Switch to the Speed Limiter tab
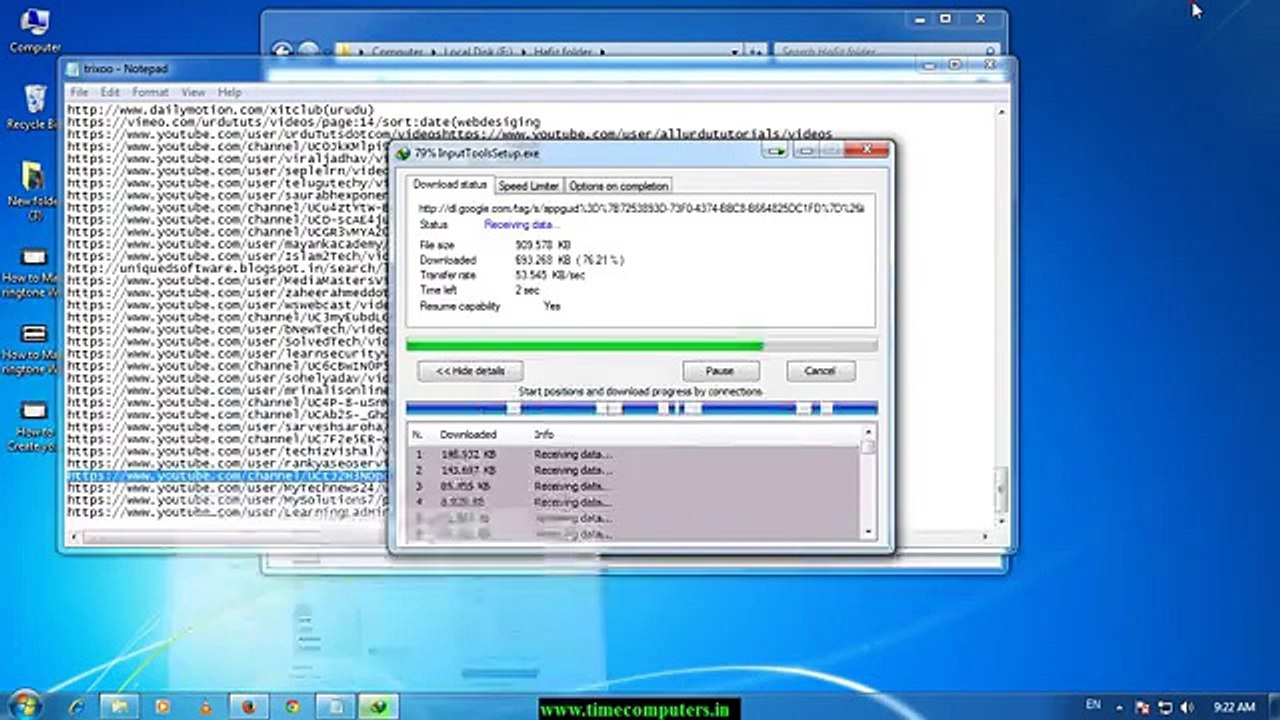 point(528,186)
